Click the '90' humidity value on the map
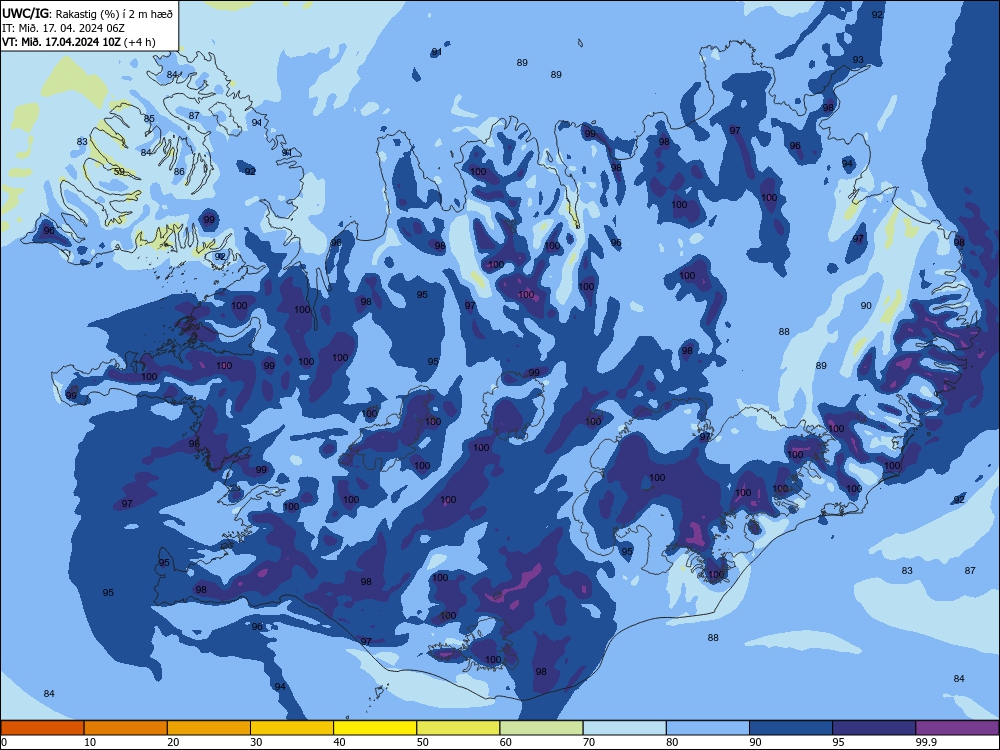The image size is (1000, 750). pyautogui.click(x=866, y=305)
